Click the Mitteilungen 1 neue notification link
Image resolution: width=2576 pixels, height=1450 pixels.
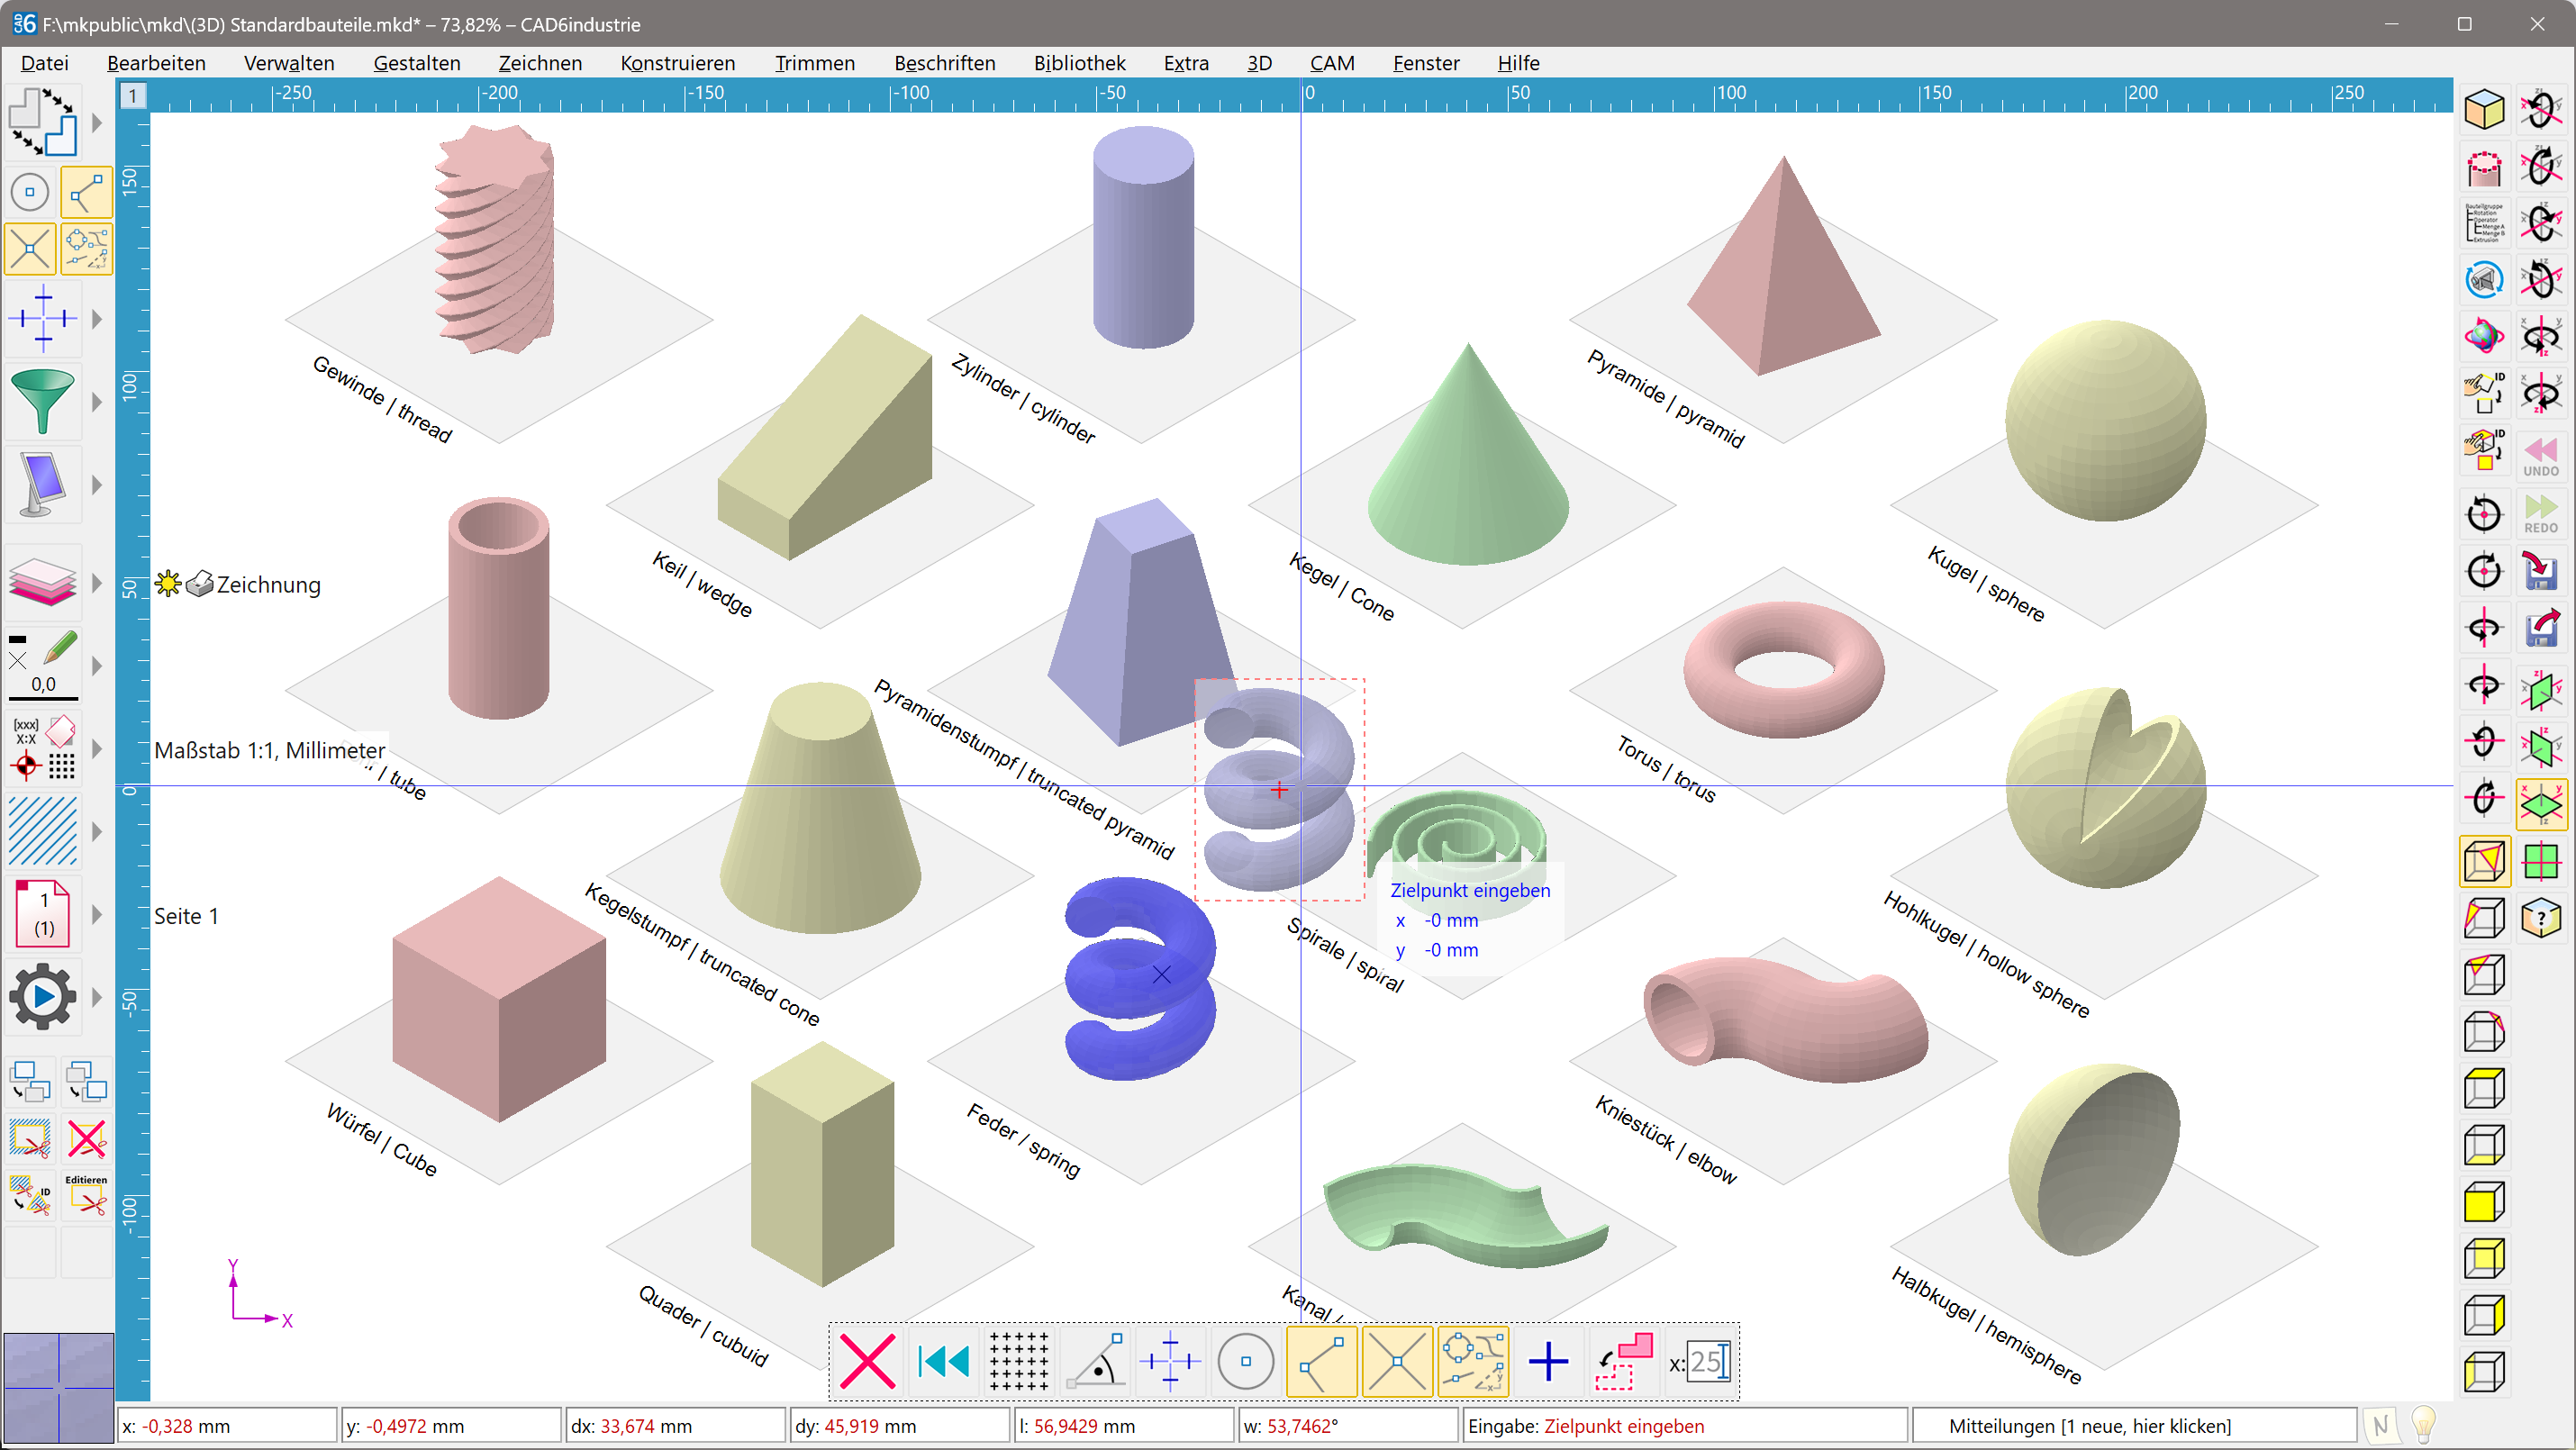[2090, 1425]
